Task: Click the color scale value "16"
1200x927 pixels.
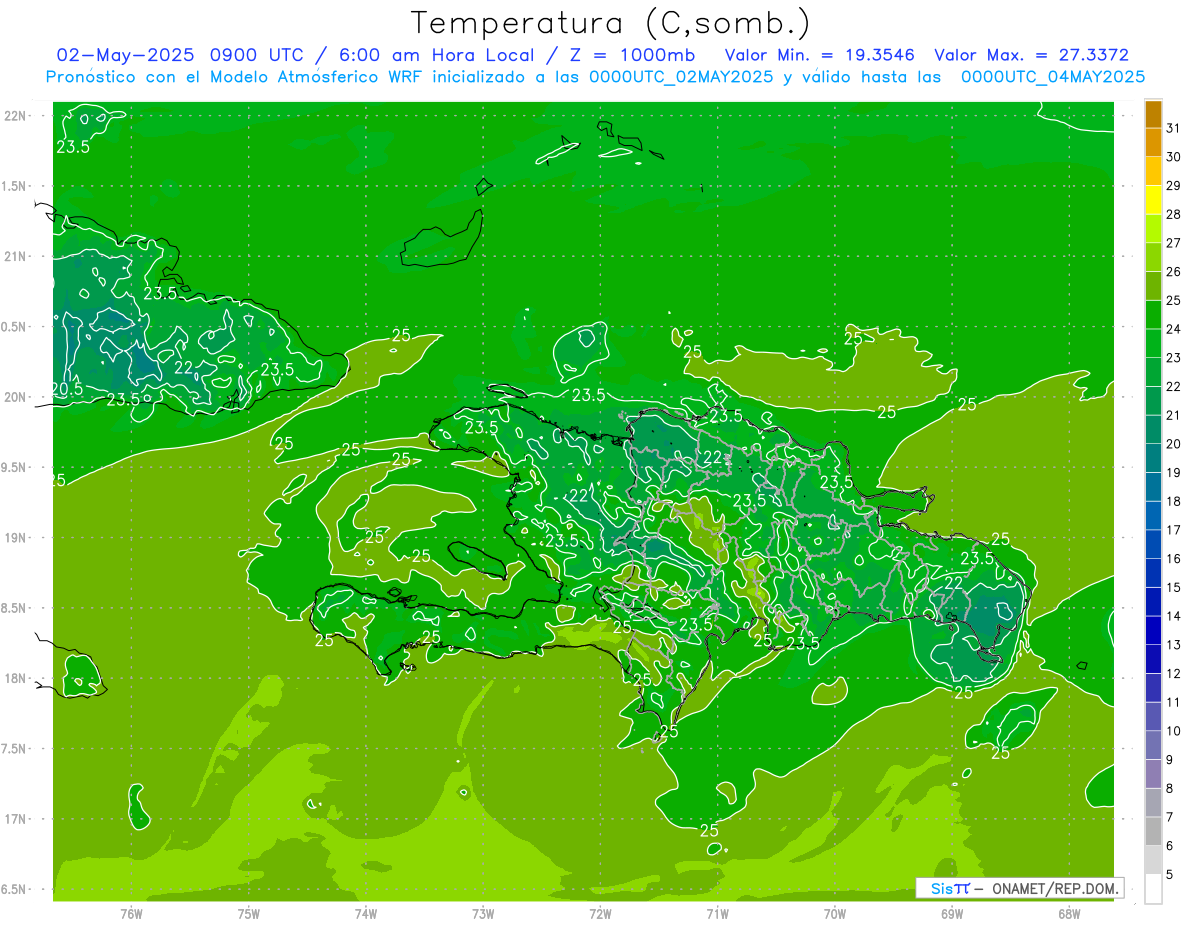Action: pos(1173,559)
